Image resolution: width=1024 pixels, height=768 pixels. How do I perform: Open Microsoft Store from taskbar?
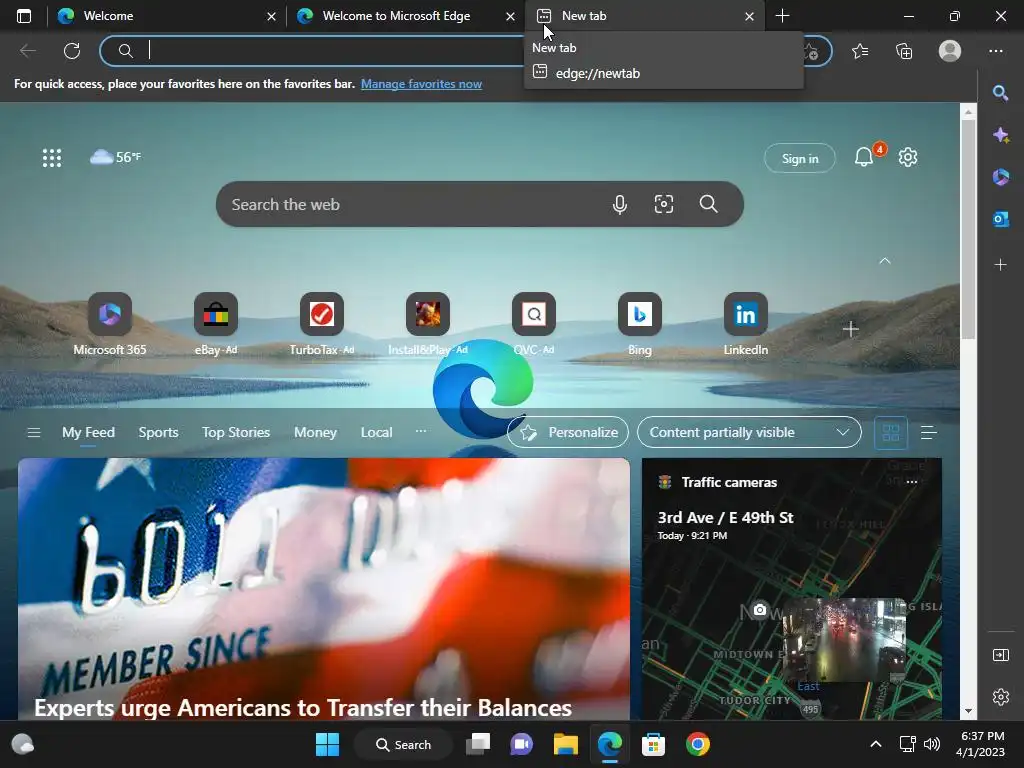pos(653,744)
